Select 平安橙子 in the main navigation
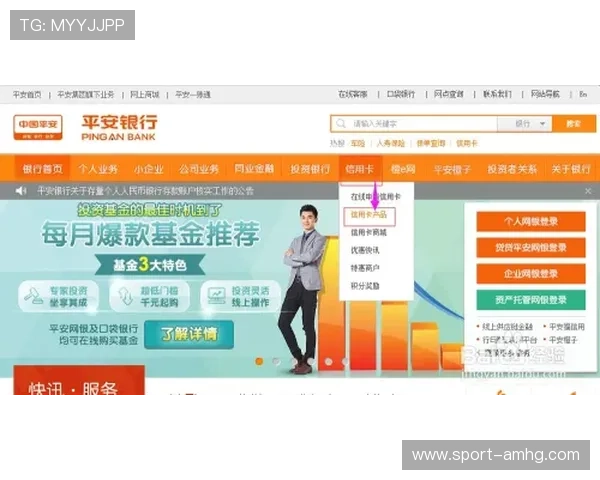This screenshot has width=600, height=480. (x=452, y=169)
